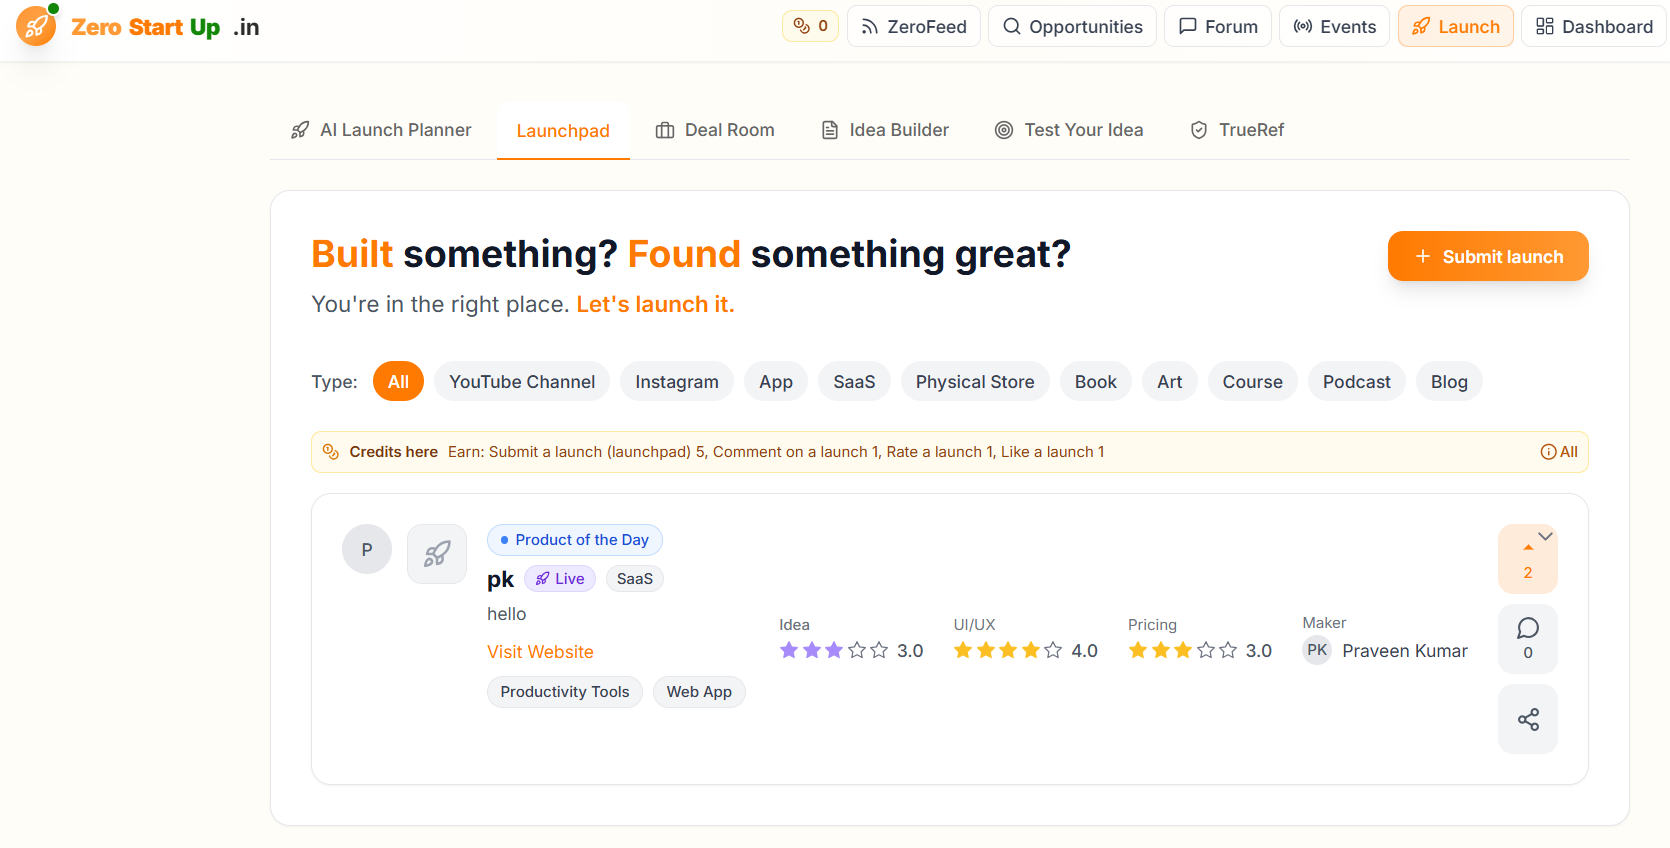
Task: Click the Product of the Day badge
Action: pyautogui.click(x=575, y=540)
